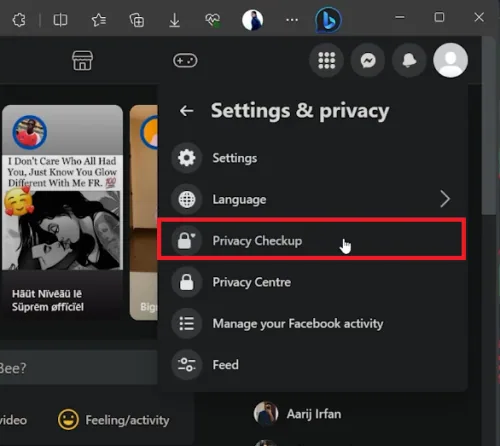Open Facebook Gaming tab icon

pyautogui.click(x=185, y=60)
